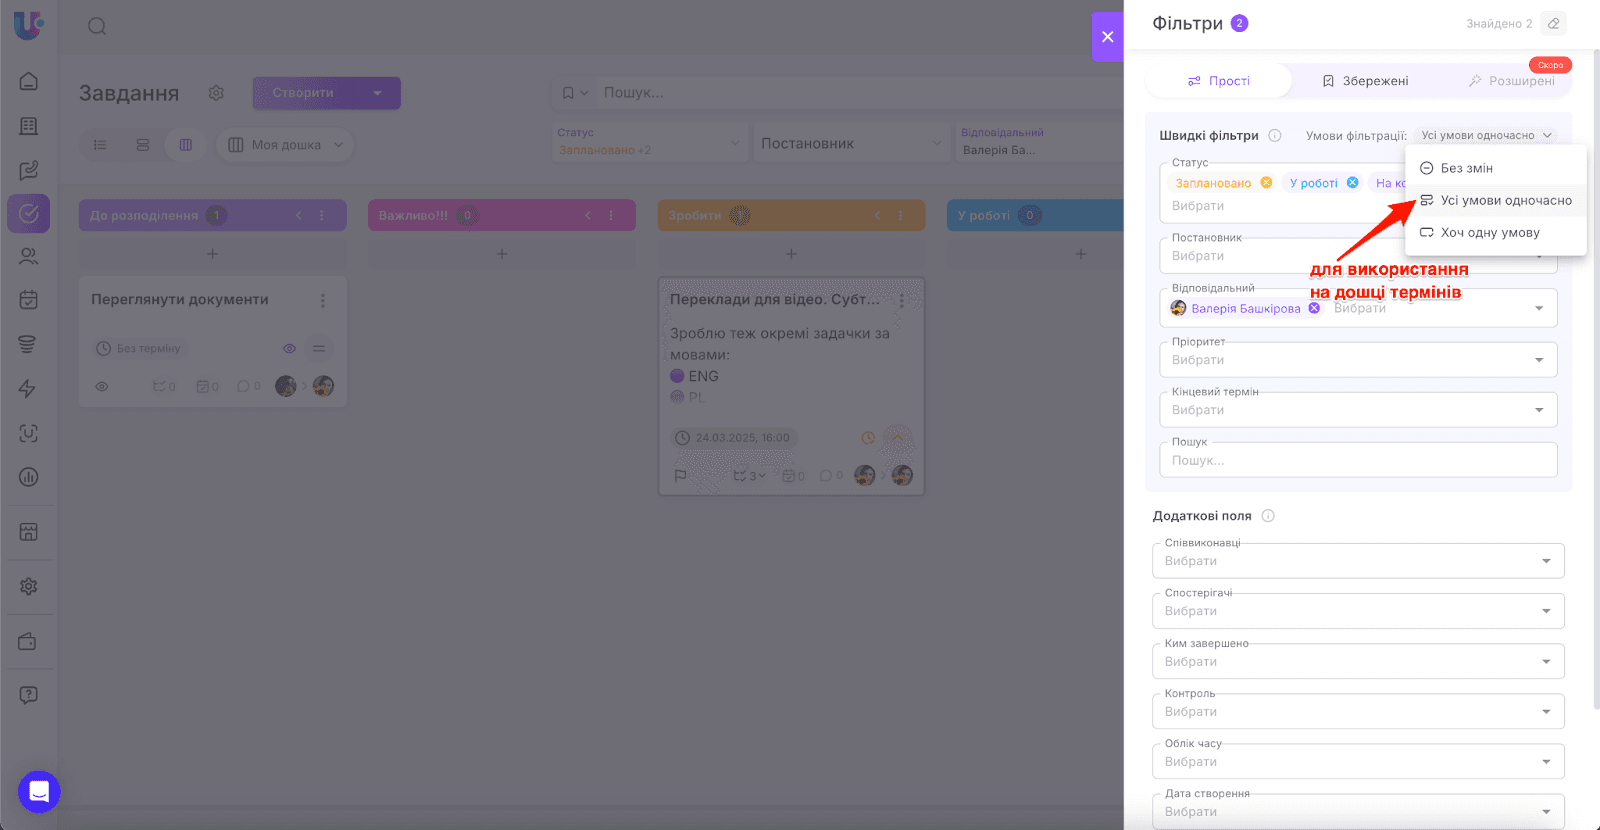Open the Переклади для відео task title
Viewport: 1600px width, 830px height.
pos(775,299)
